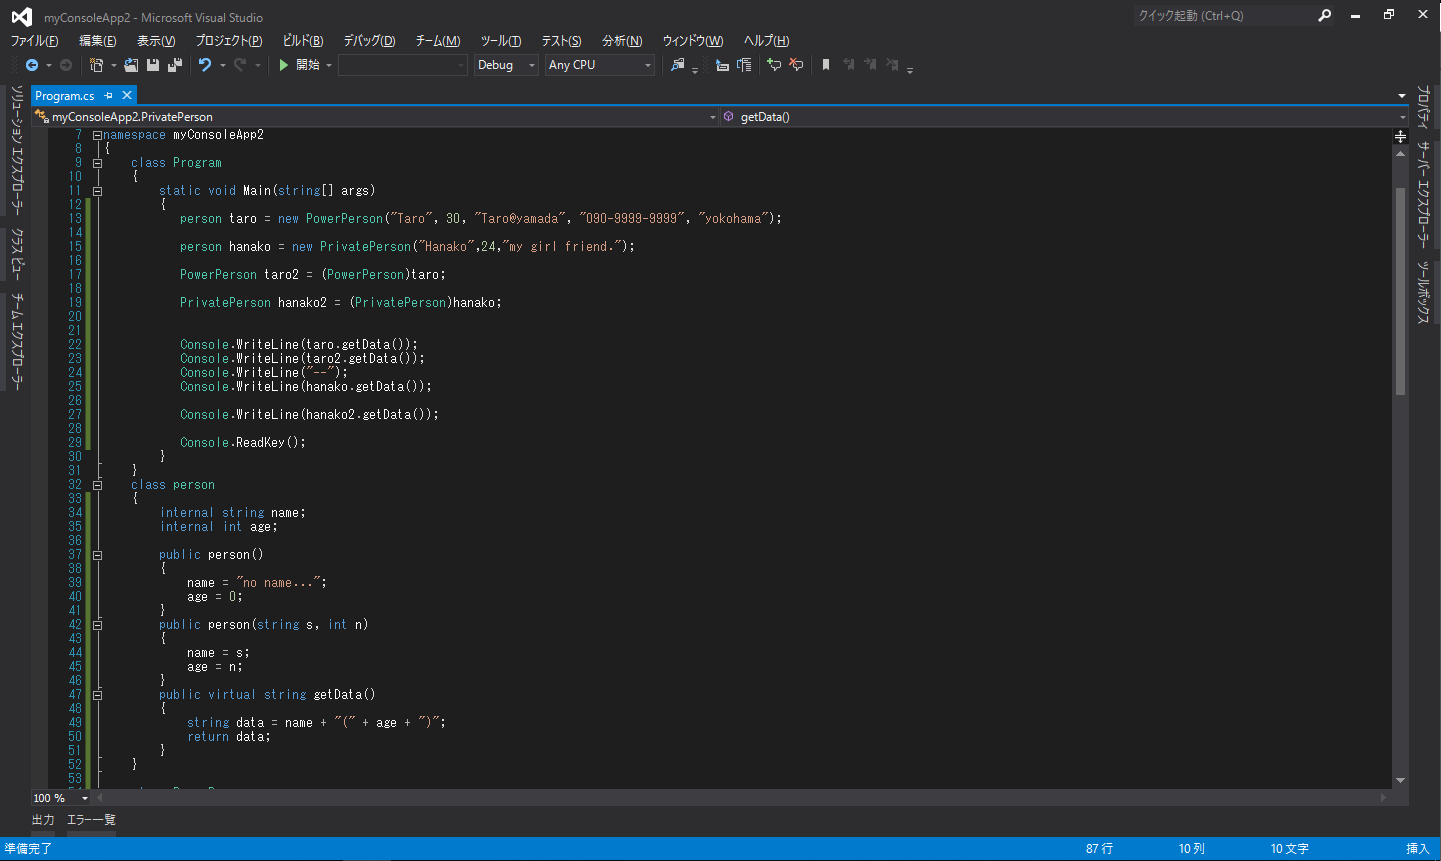This screenshot has height=861, width=1441.
Task: Open the ツール(T) menu
Action: [501, 41]
